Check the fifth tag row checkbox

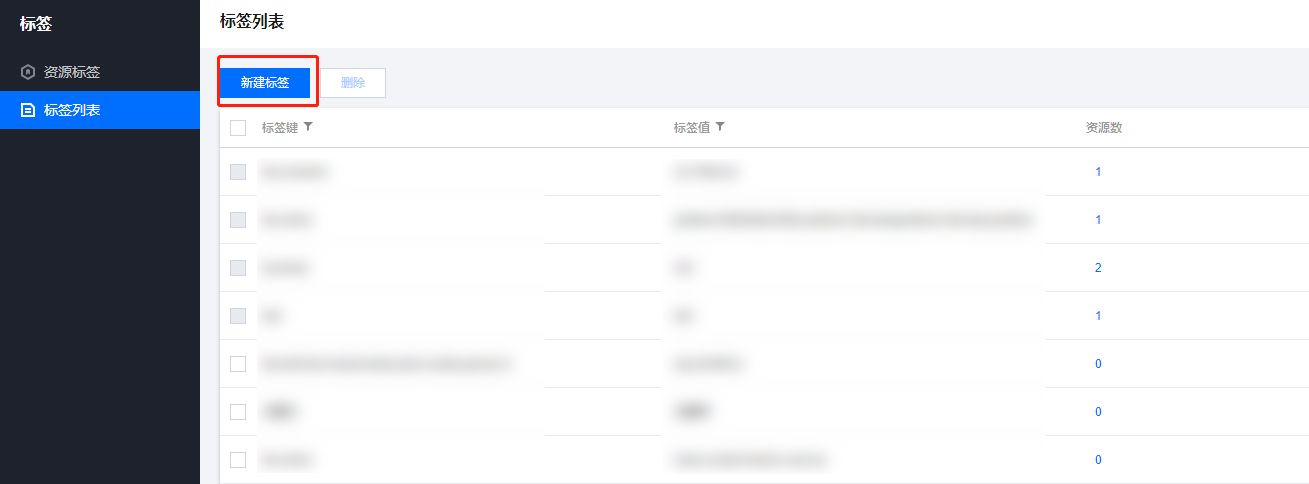tap(238, 364)
